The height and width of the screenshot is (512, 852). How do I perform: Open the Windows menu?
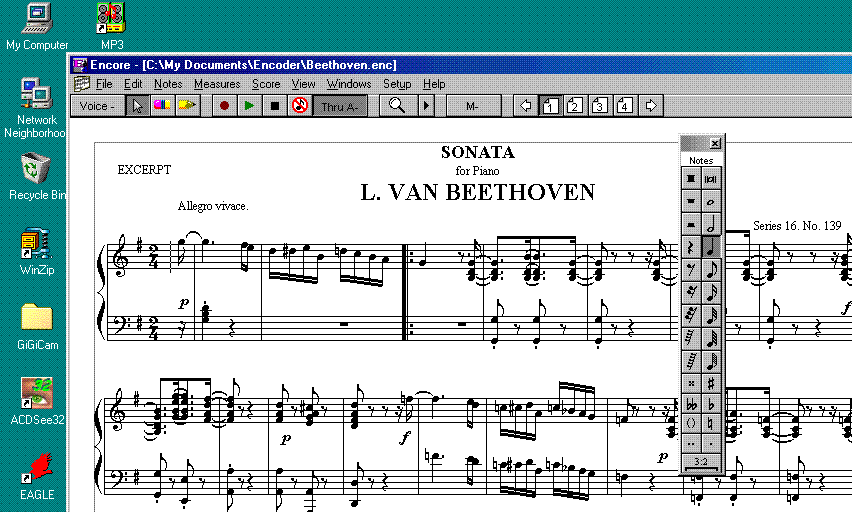(348, 84)
